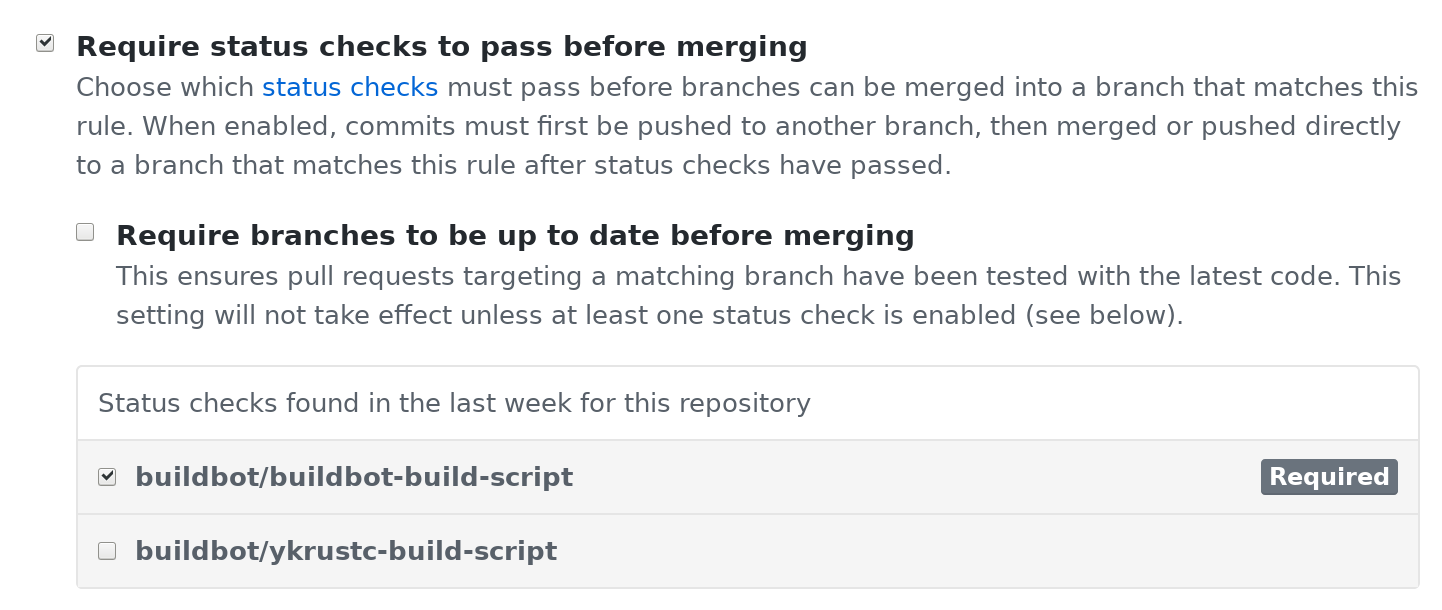The image size is (1442, 610).
Task: Click the Require branches to be up to date label
Action: point(515,236)
